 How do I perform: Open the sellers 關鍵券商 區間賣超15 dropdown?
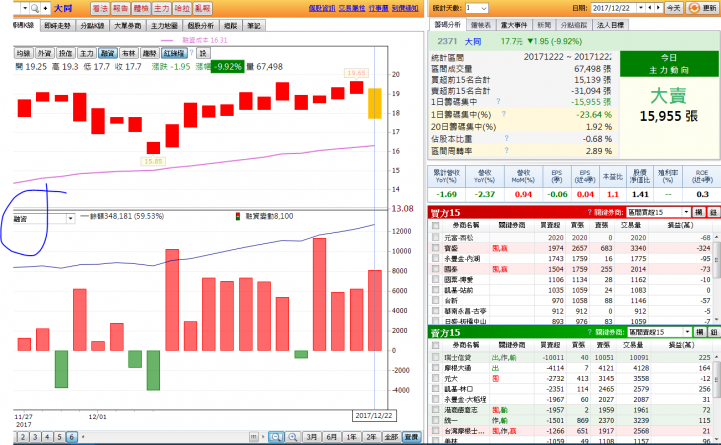[660, 332]
